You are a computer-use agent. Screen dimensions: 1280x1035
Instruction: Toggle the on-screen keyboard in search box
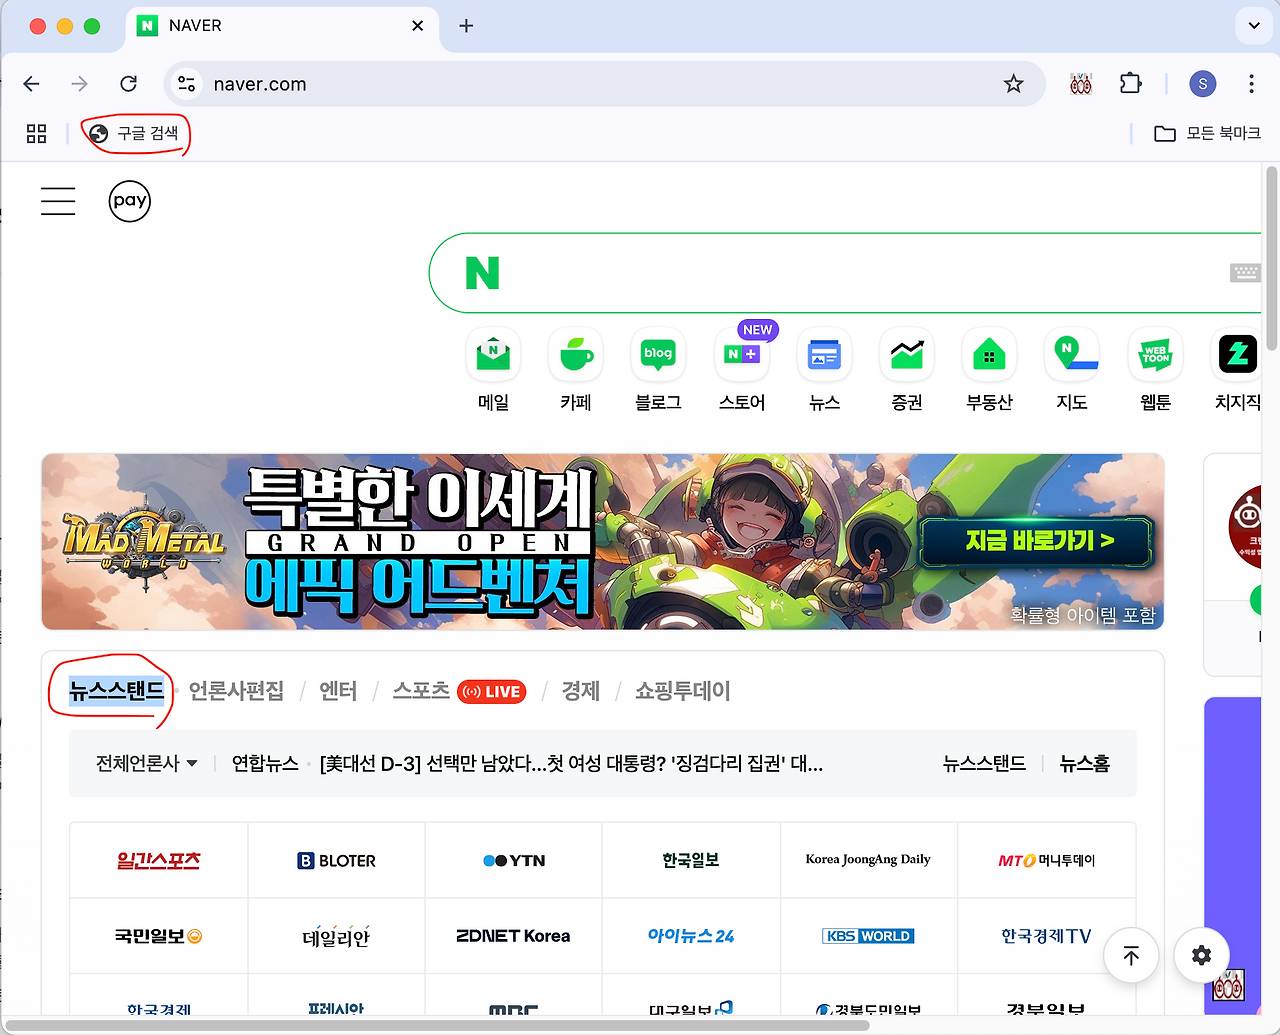(1245, 273)
